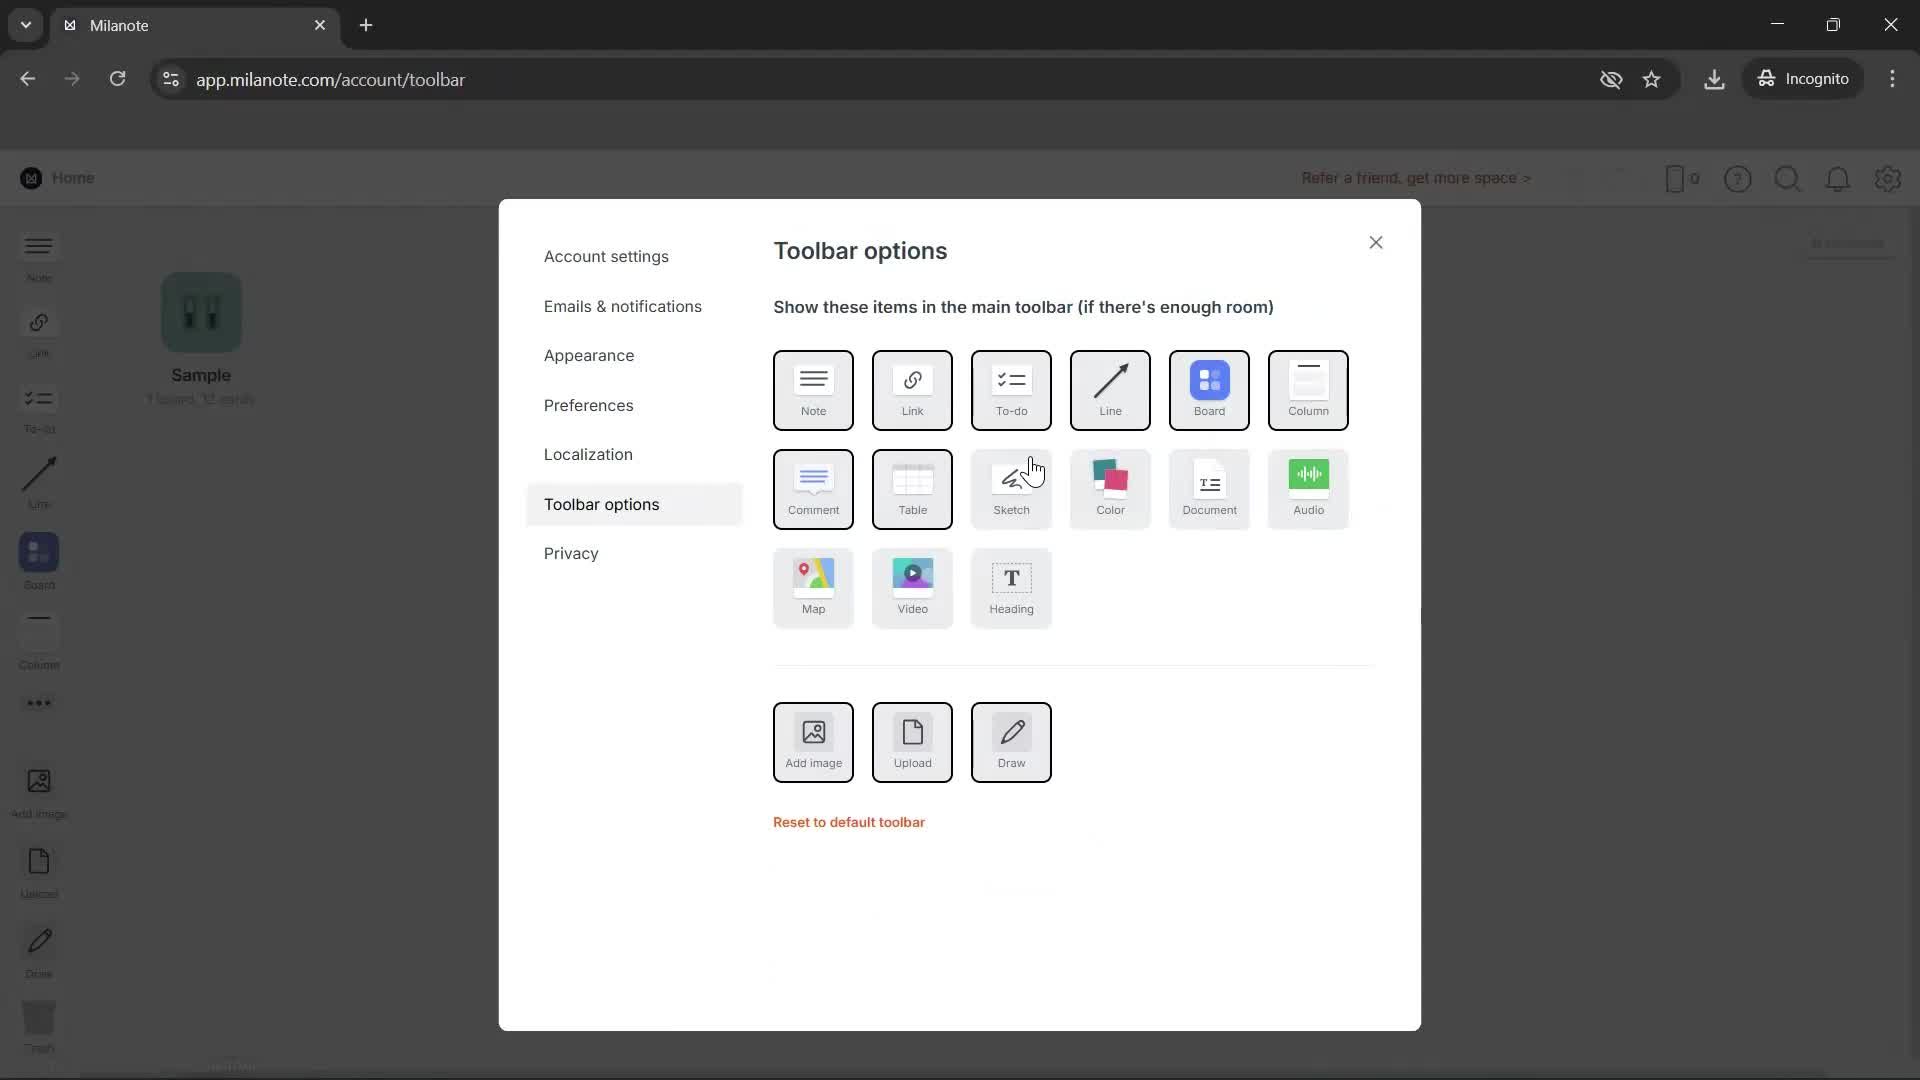
Task: Open Milanote settings via the gear icon
Action: point(1888,178)
